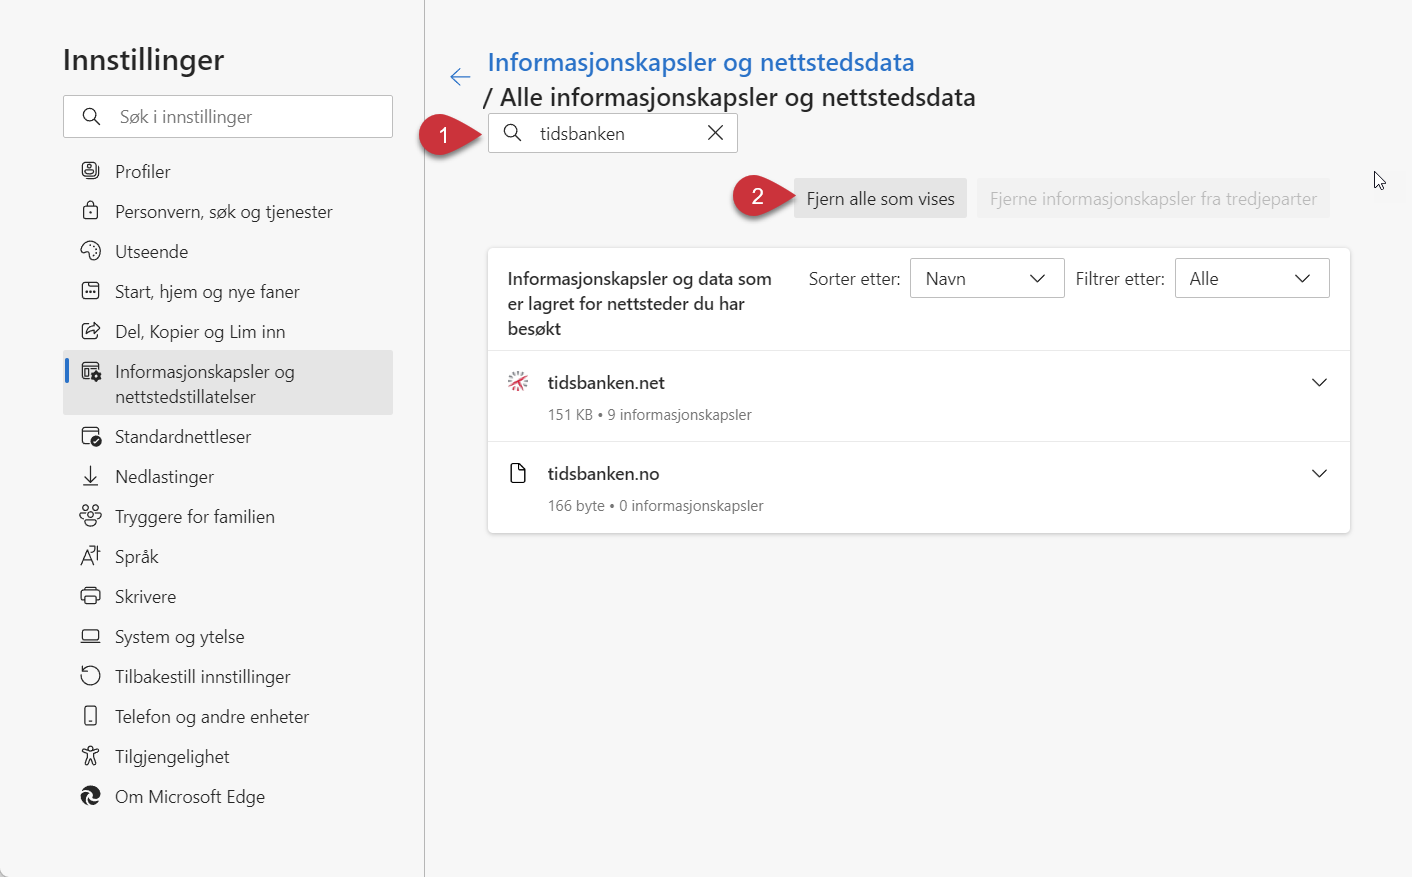The image size is (1412, 877).
Task: Click the back arrow beside Informasjonskapsler heading
Action: click(x=460, y=77)
